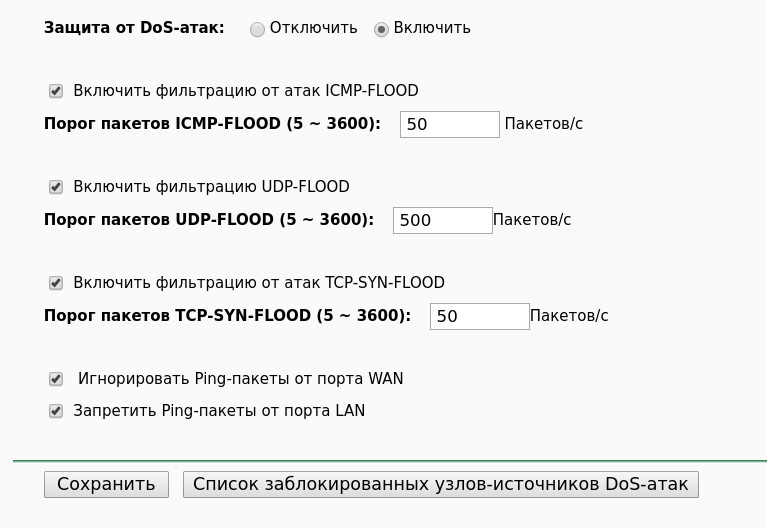Screen dimensions: 767x528
Task: Open the list of blocked DoS source hosts
Action: point(440,484)
